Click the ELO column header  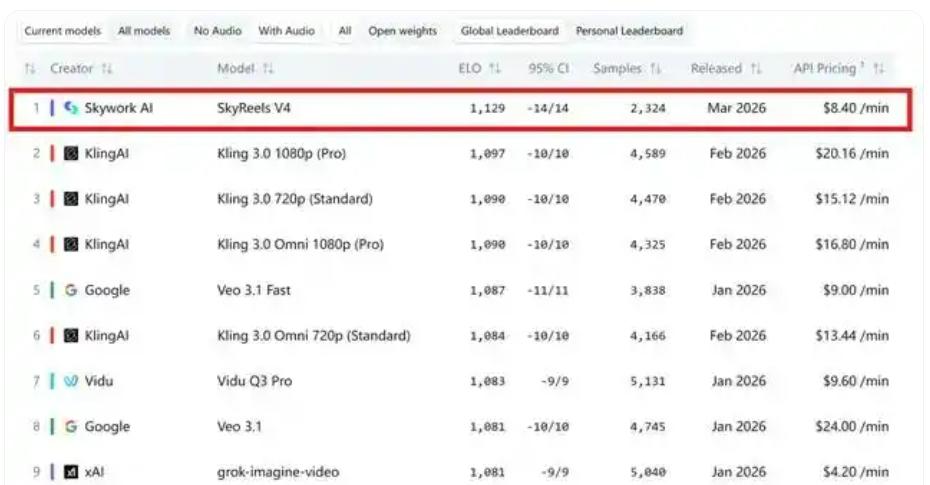click(470, 69)
